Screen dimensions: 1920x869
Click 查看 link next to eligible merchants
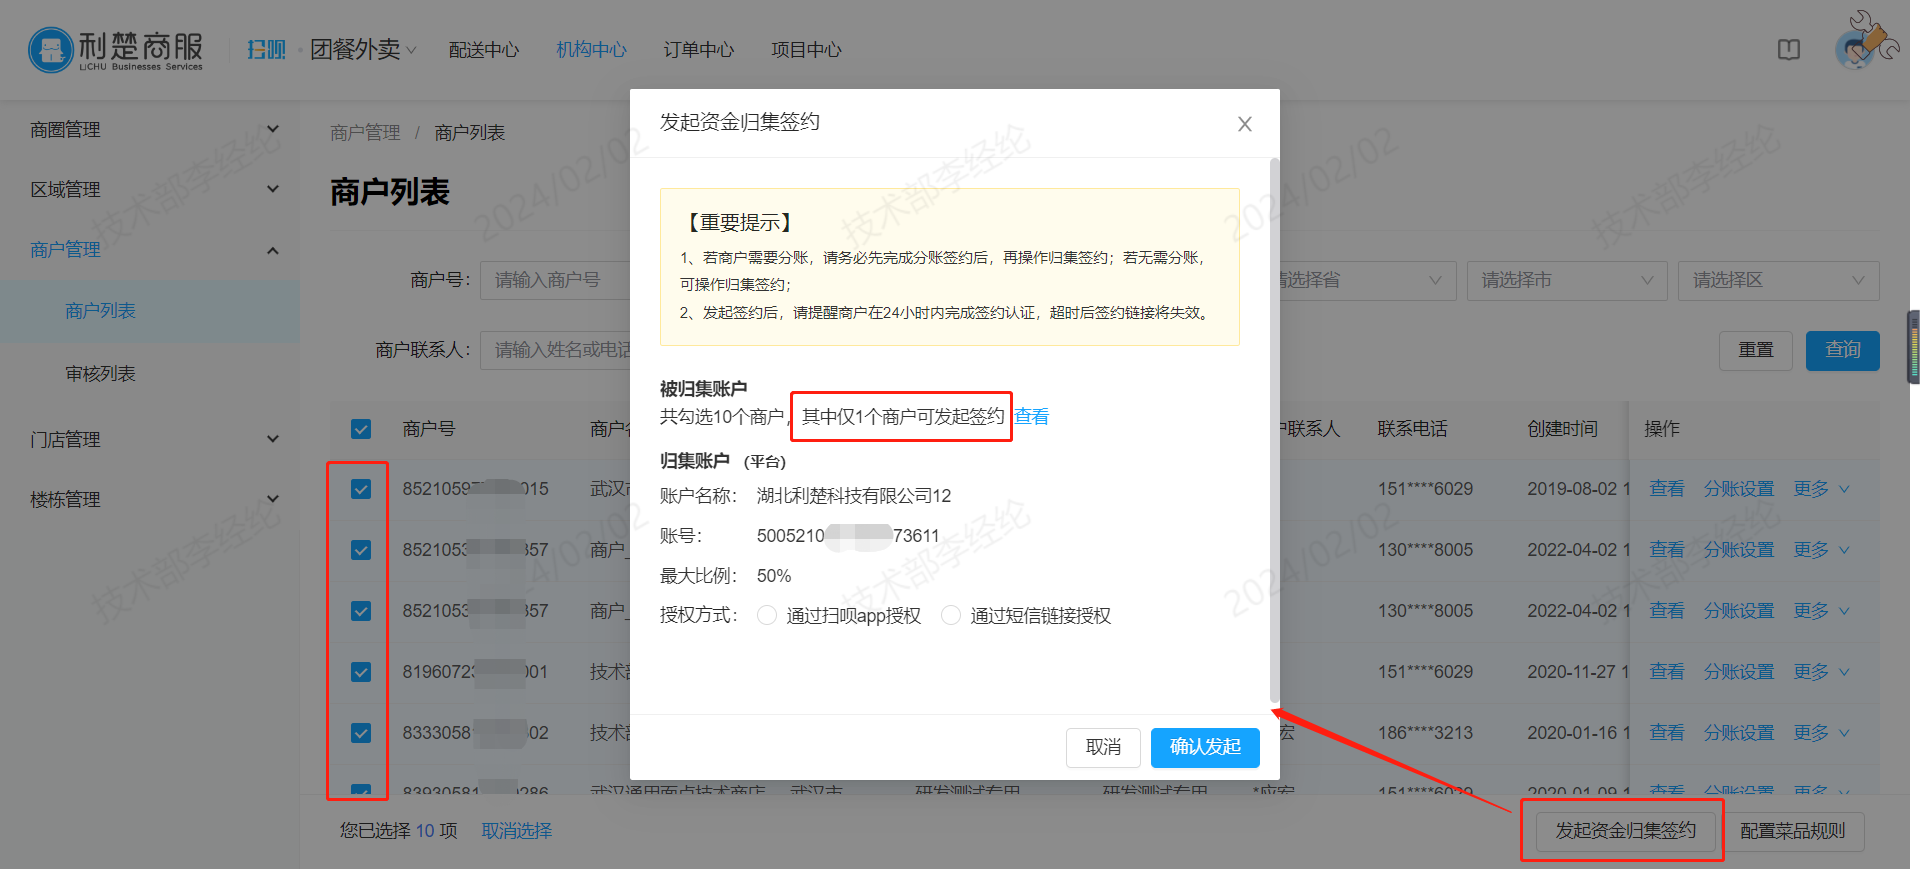pyautogui.click(x=1032, y=417)
